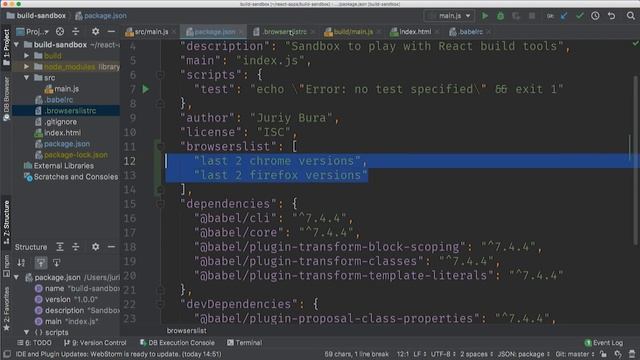Select the package.json editor tab
The width and height of the screenshot is (640, 360).
(214, 31)
